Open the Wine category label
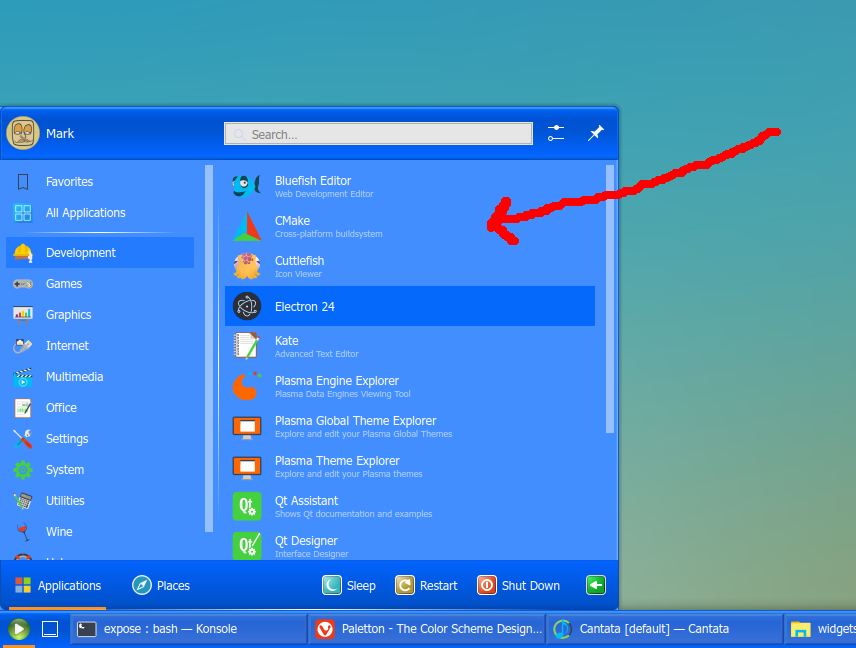The height and width of the screenshot is (648, 856). pos(59,532)
